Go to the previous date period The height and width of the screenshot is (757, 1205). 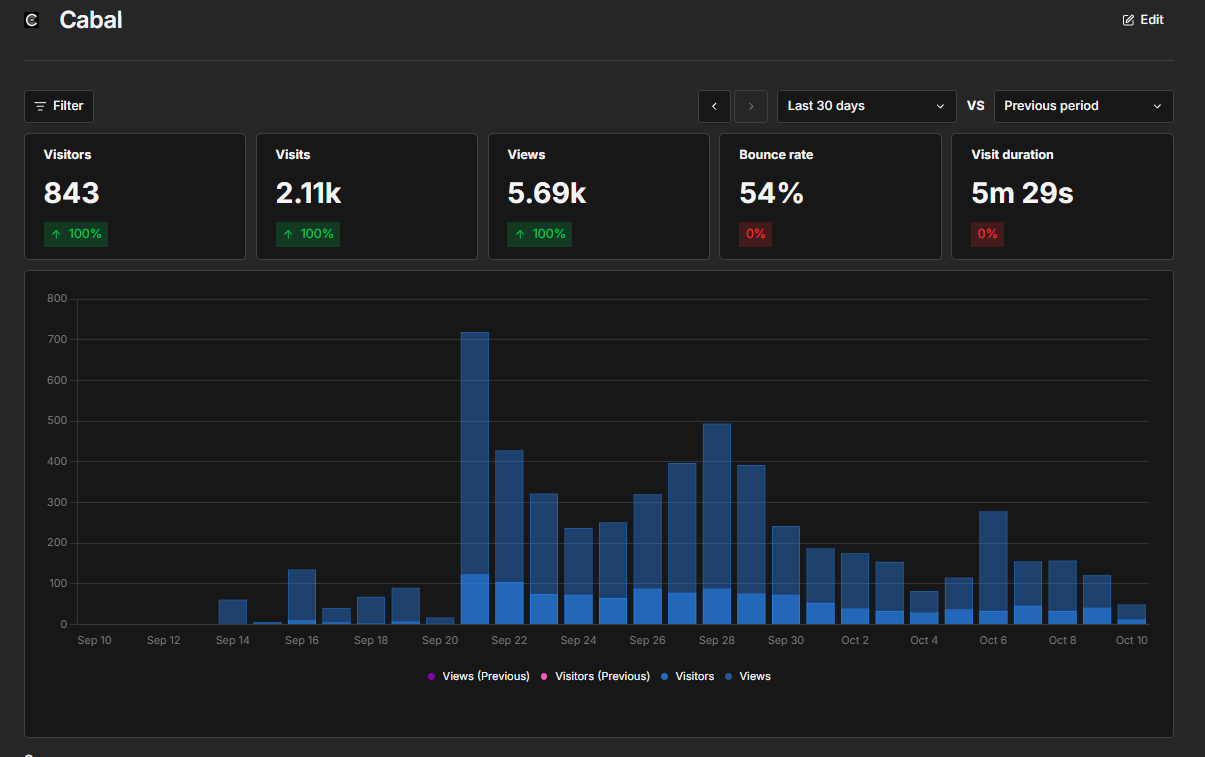click(714, 106)
